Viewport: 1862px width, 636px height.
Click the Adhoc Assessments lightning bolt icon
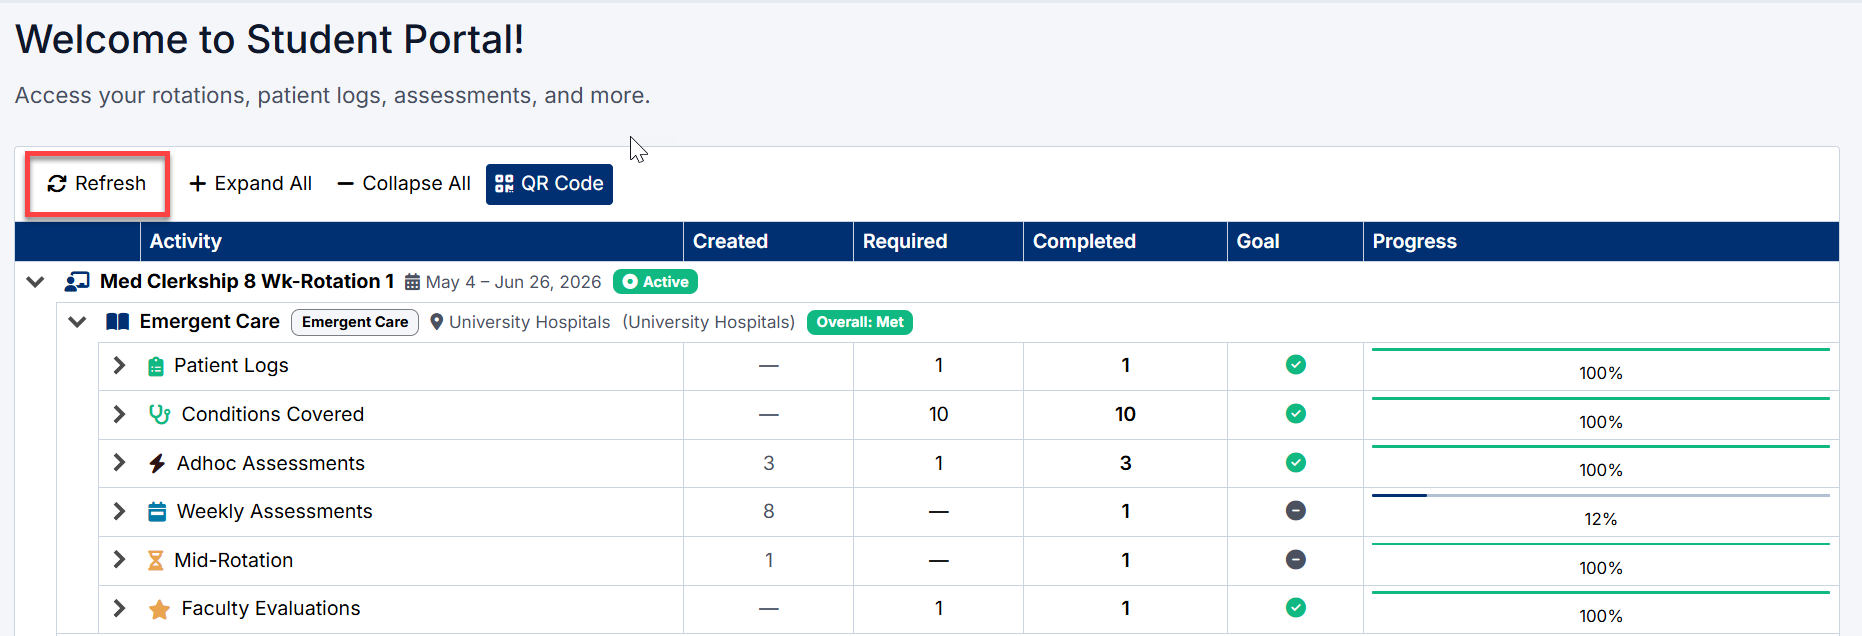157,463
